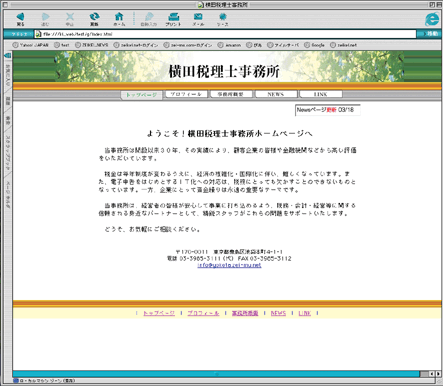The image size is (443, 386).
Task: Click the page icon in the address bar
Action: pyautogui.click(x=38, y=34)
